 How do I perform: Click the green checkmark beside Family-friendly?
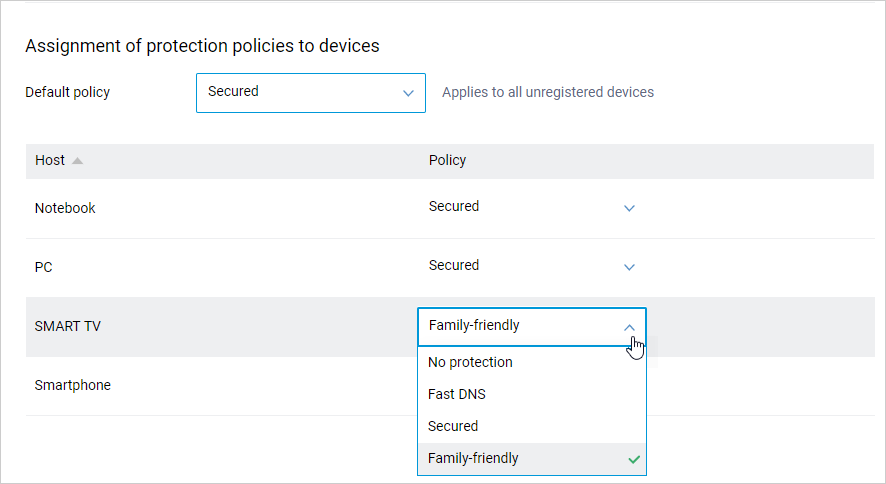(633, 459)
